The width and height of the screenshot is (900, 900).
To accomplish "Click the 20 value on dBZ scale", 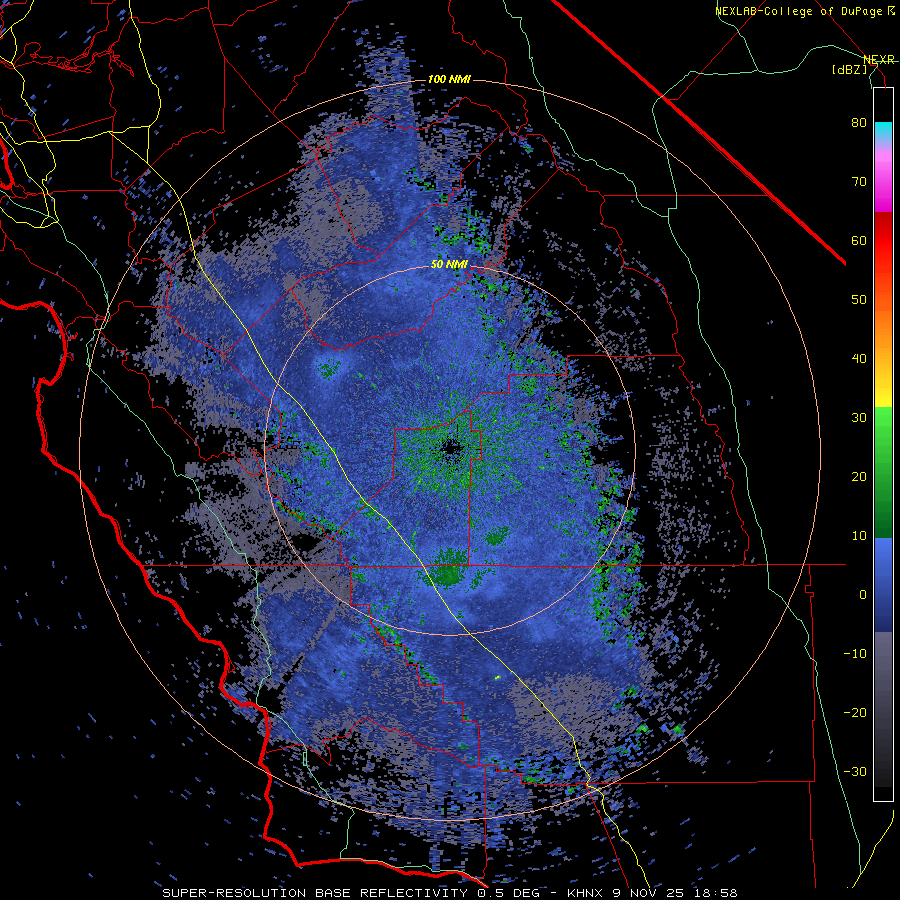I will coord(859,477).
